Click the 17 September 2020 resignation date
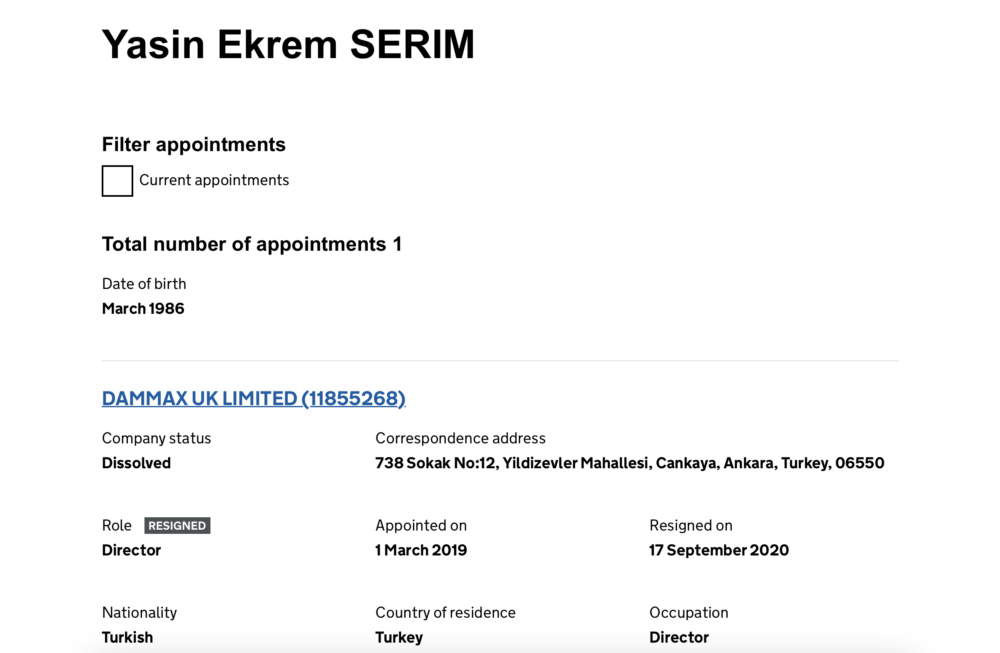 (719, 550)
